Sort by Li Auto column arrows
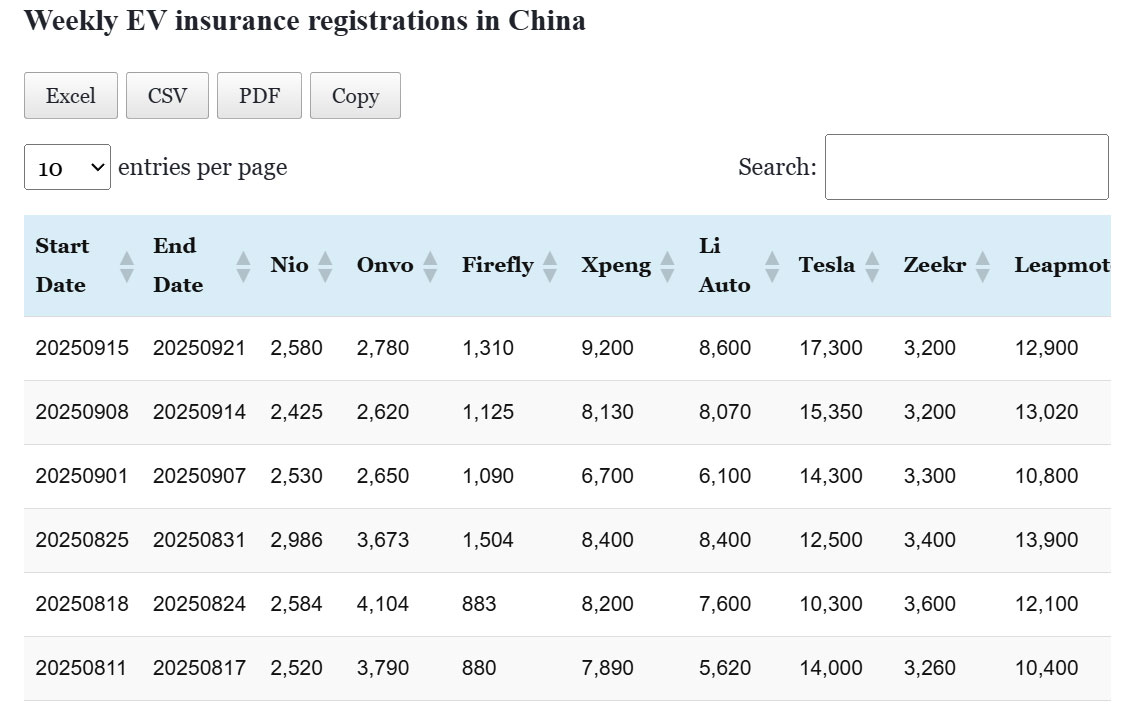The image size is (1122, 709). pos(772,266)
